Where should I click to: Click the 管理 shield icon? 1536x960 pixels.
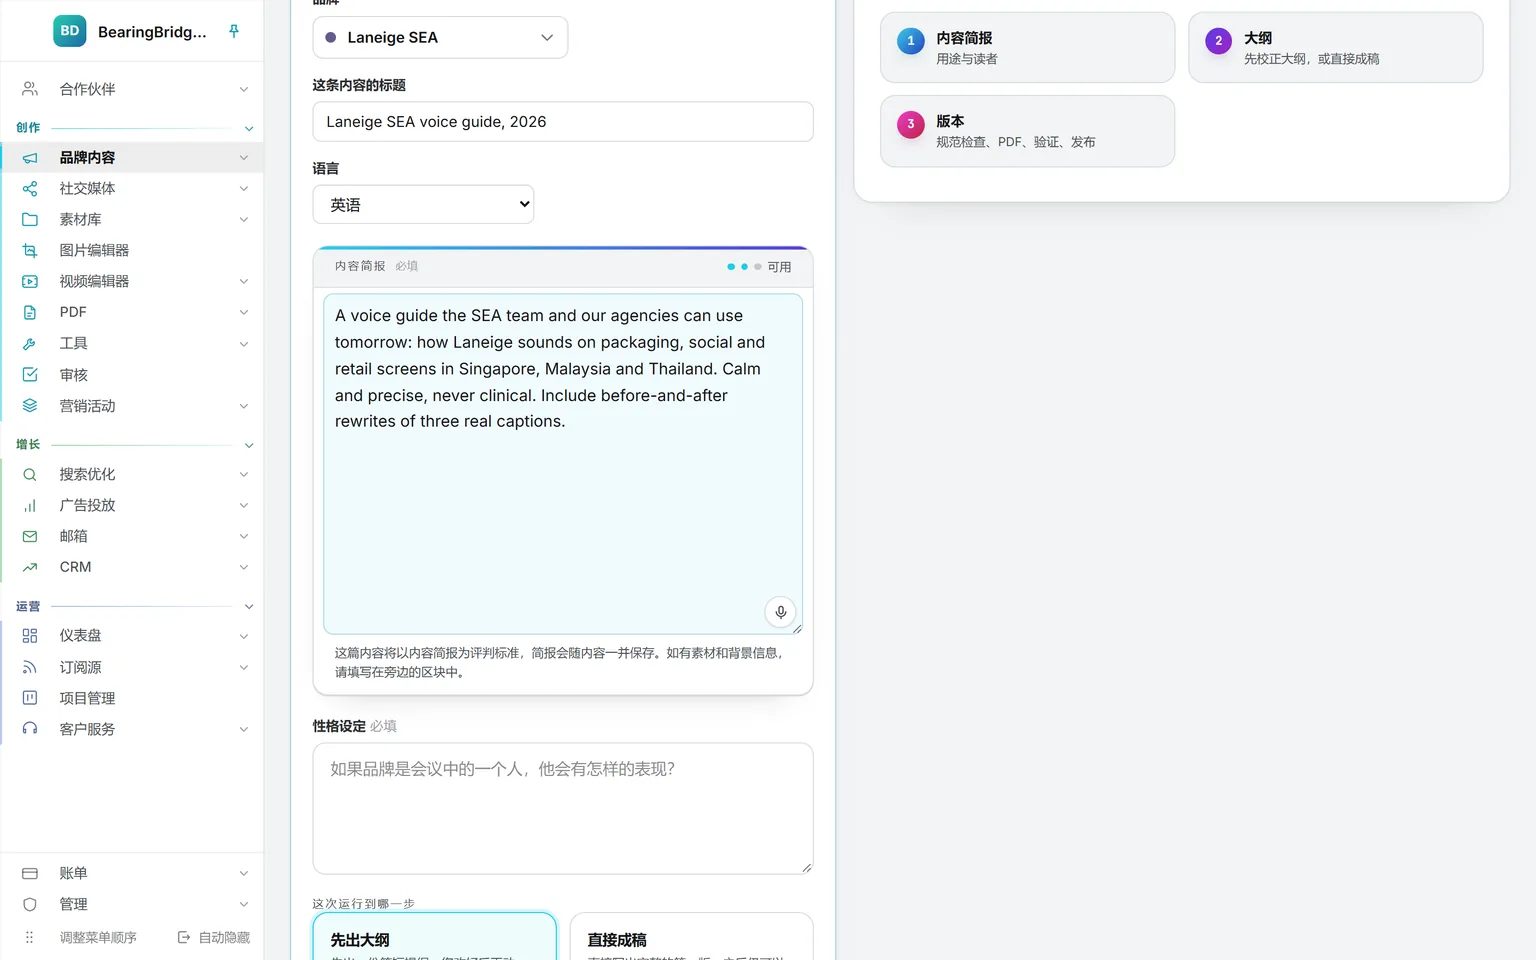(x=30, y=904)
